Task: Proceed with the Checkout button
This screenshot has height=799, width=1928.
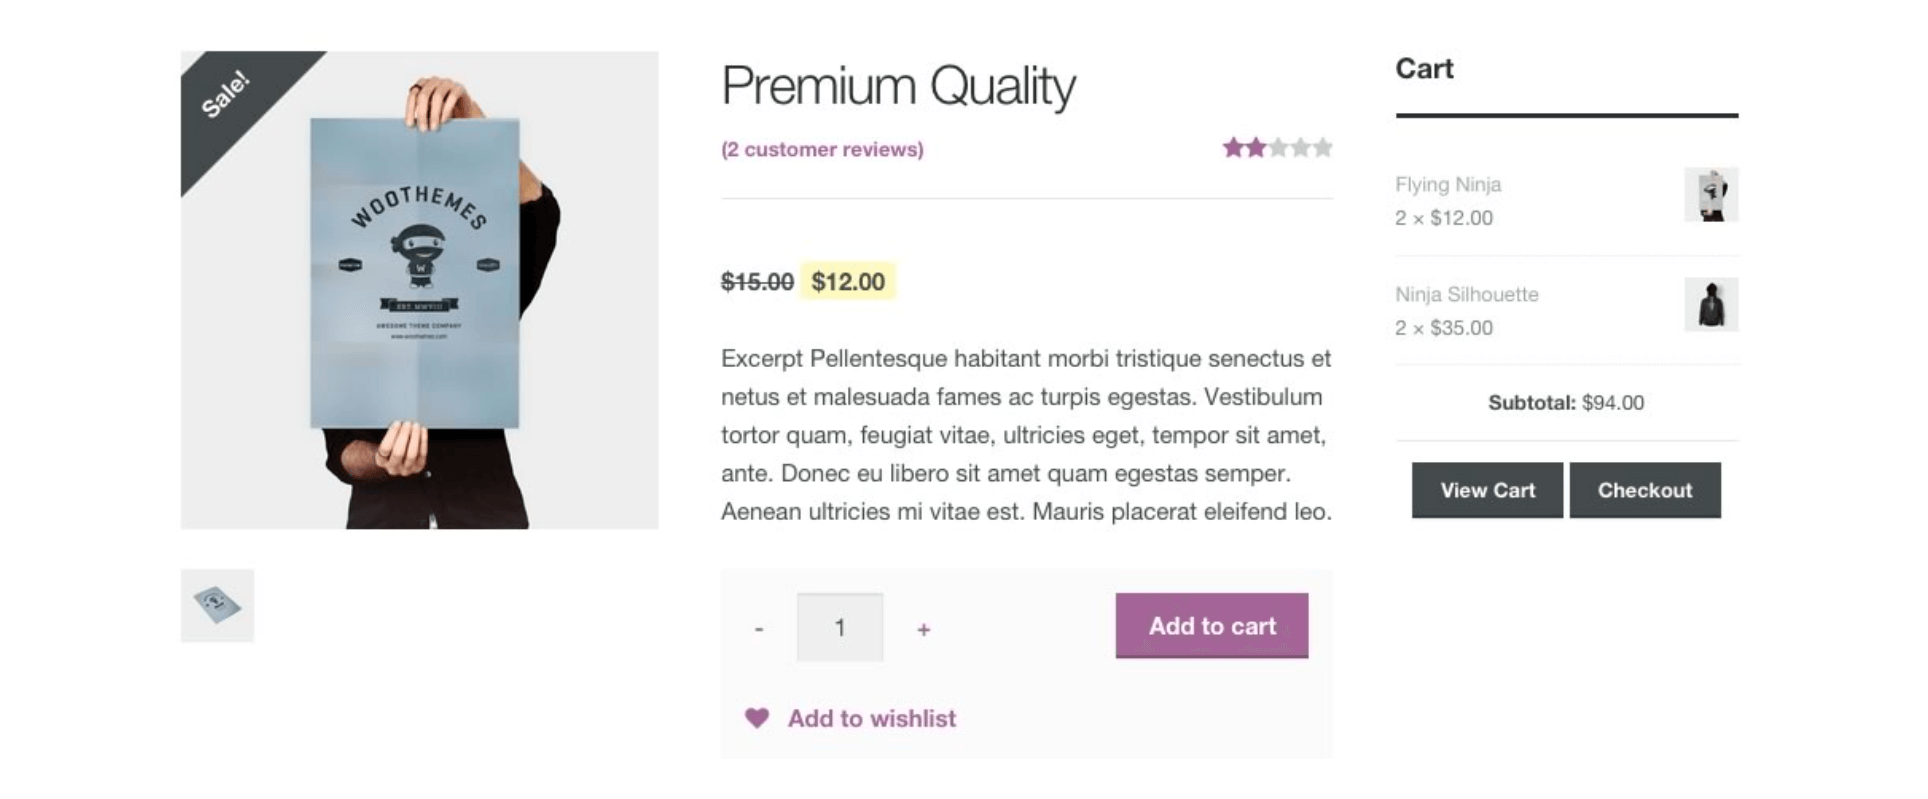Action: (1644, 490)
